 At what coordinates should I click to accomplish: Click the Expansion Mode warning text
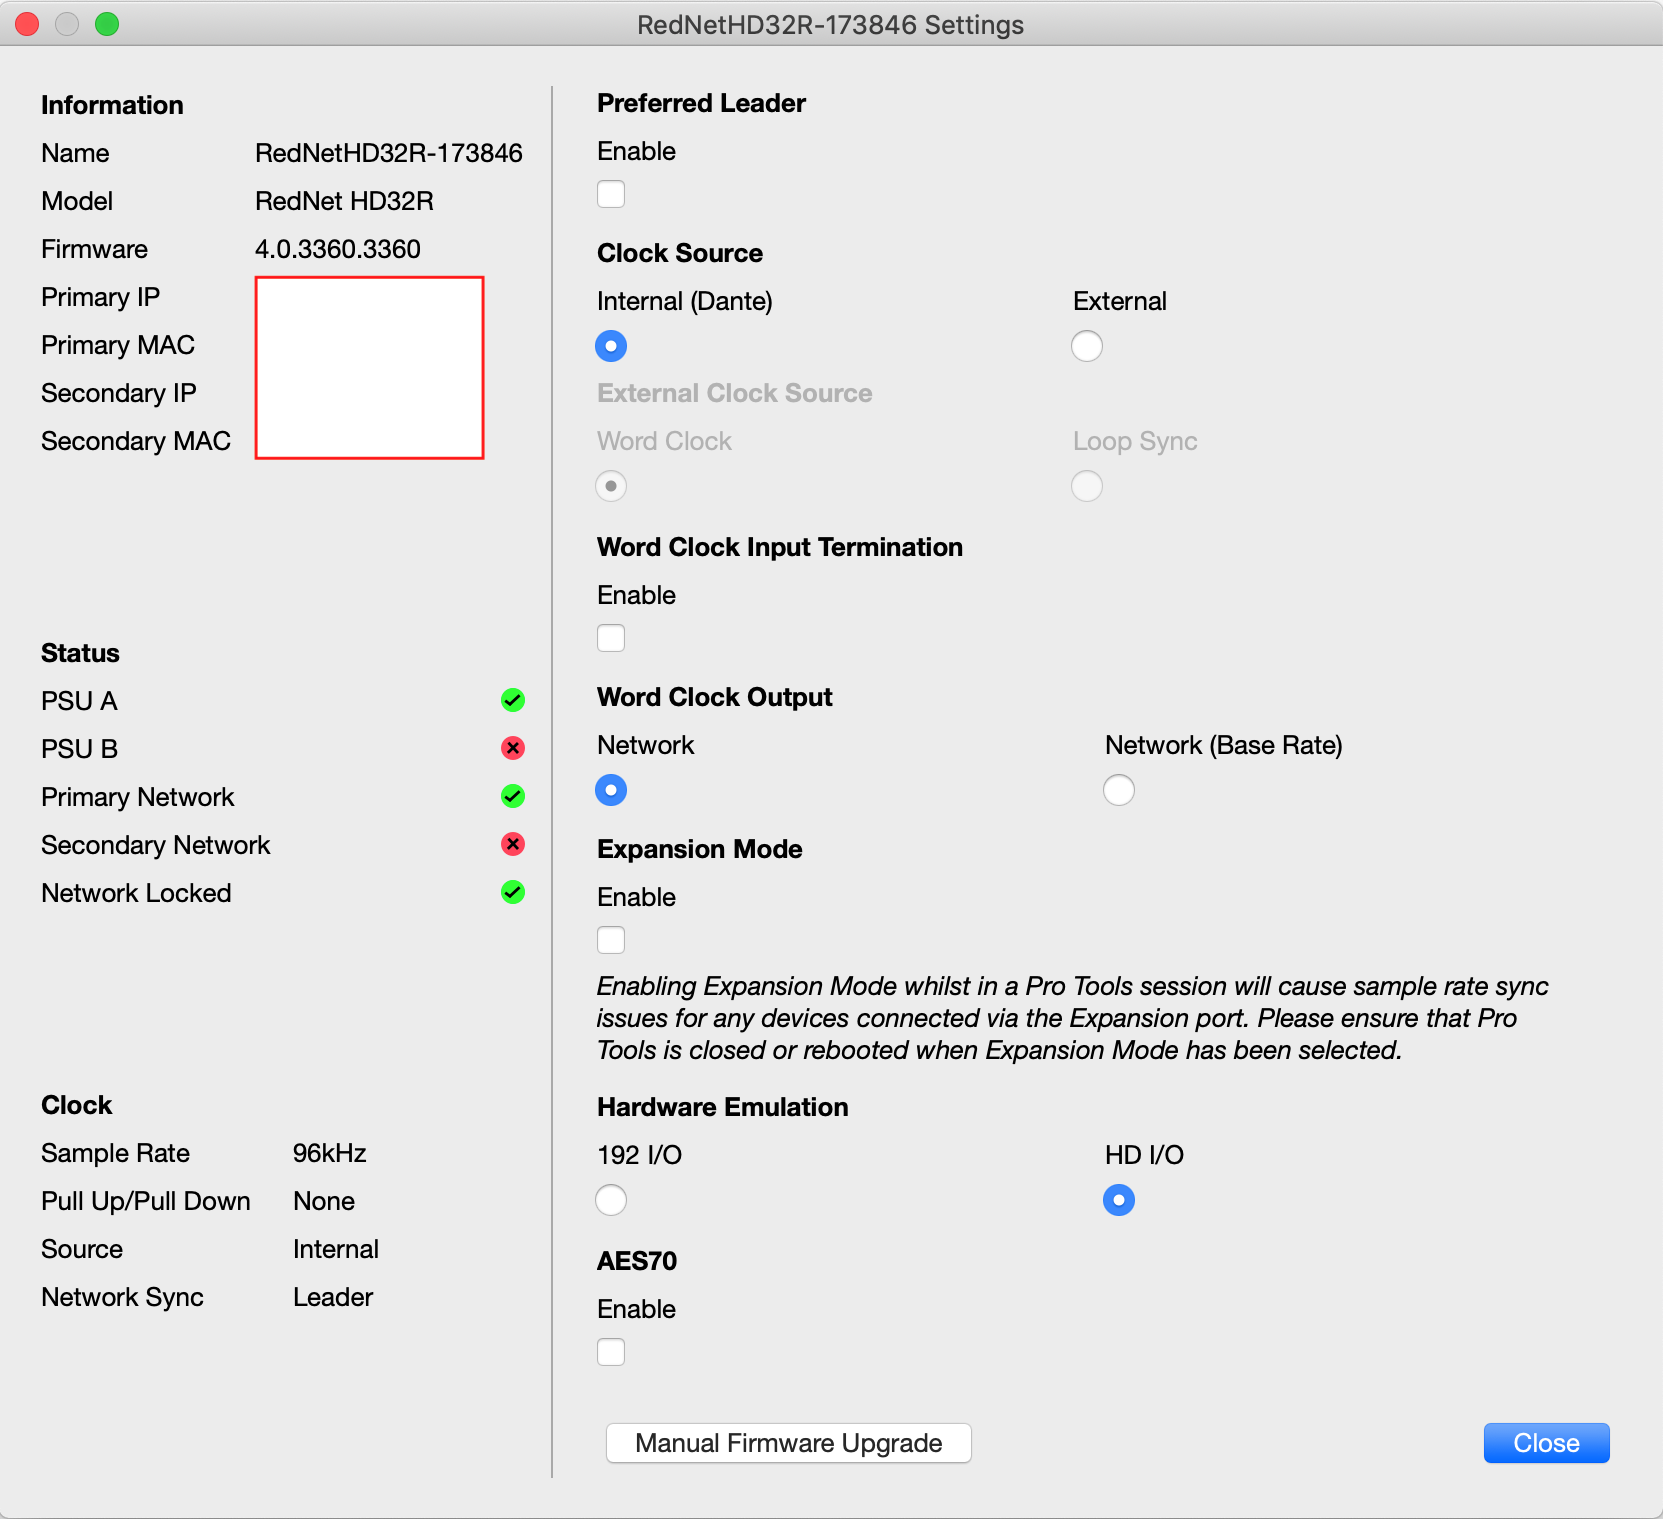1072,1018
